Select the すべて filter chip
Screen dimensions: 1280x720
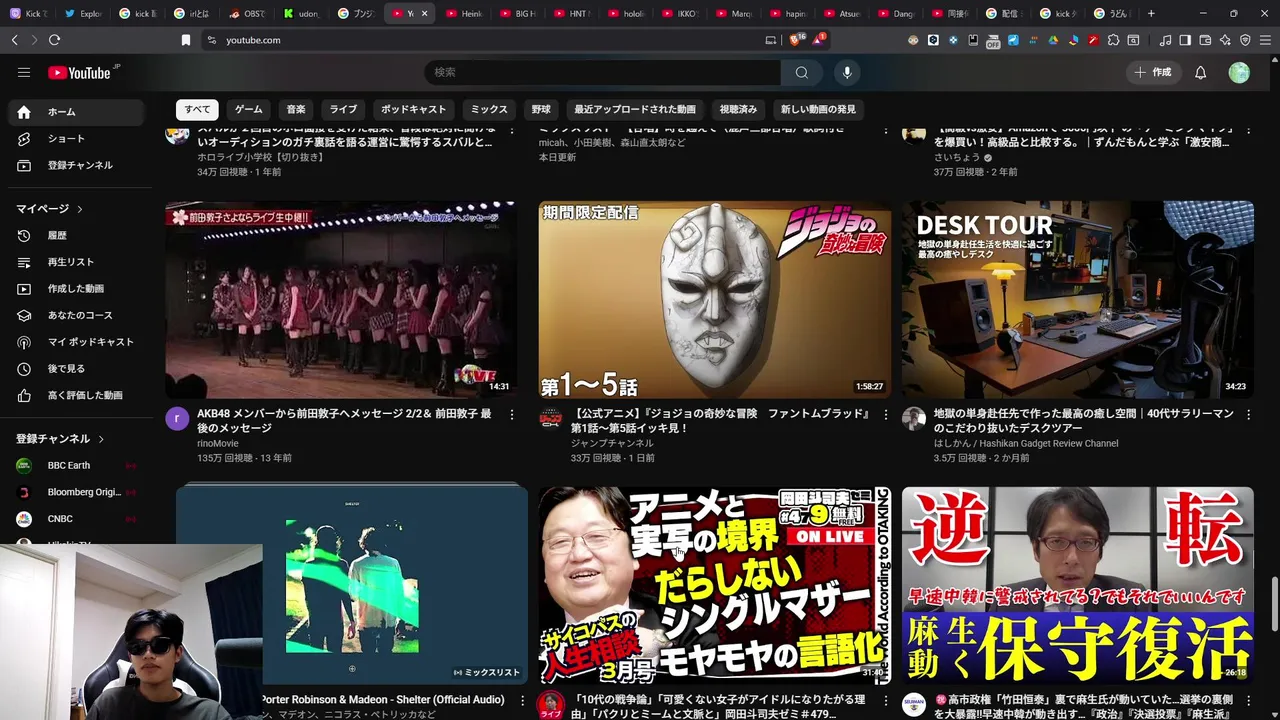197,109
